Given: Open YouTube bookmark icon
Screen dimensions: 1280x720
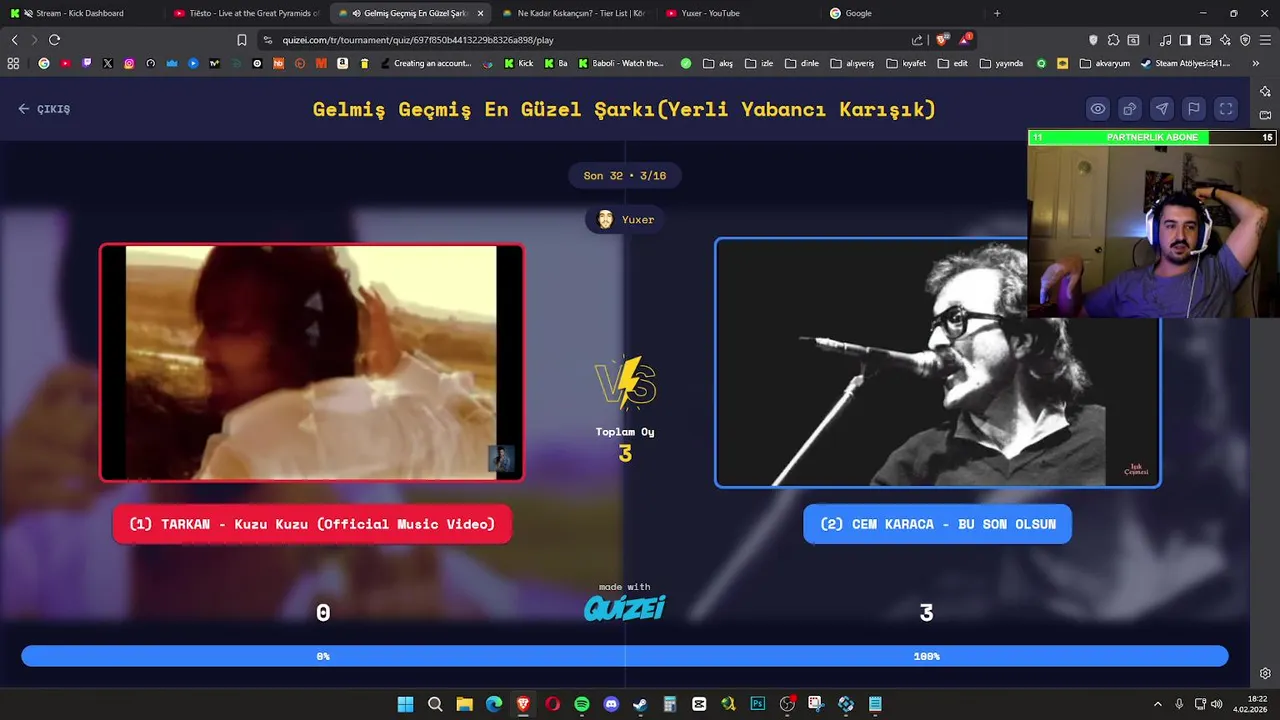Looking at the screenshot, I should click(65, 63).
